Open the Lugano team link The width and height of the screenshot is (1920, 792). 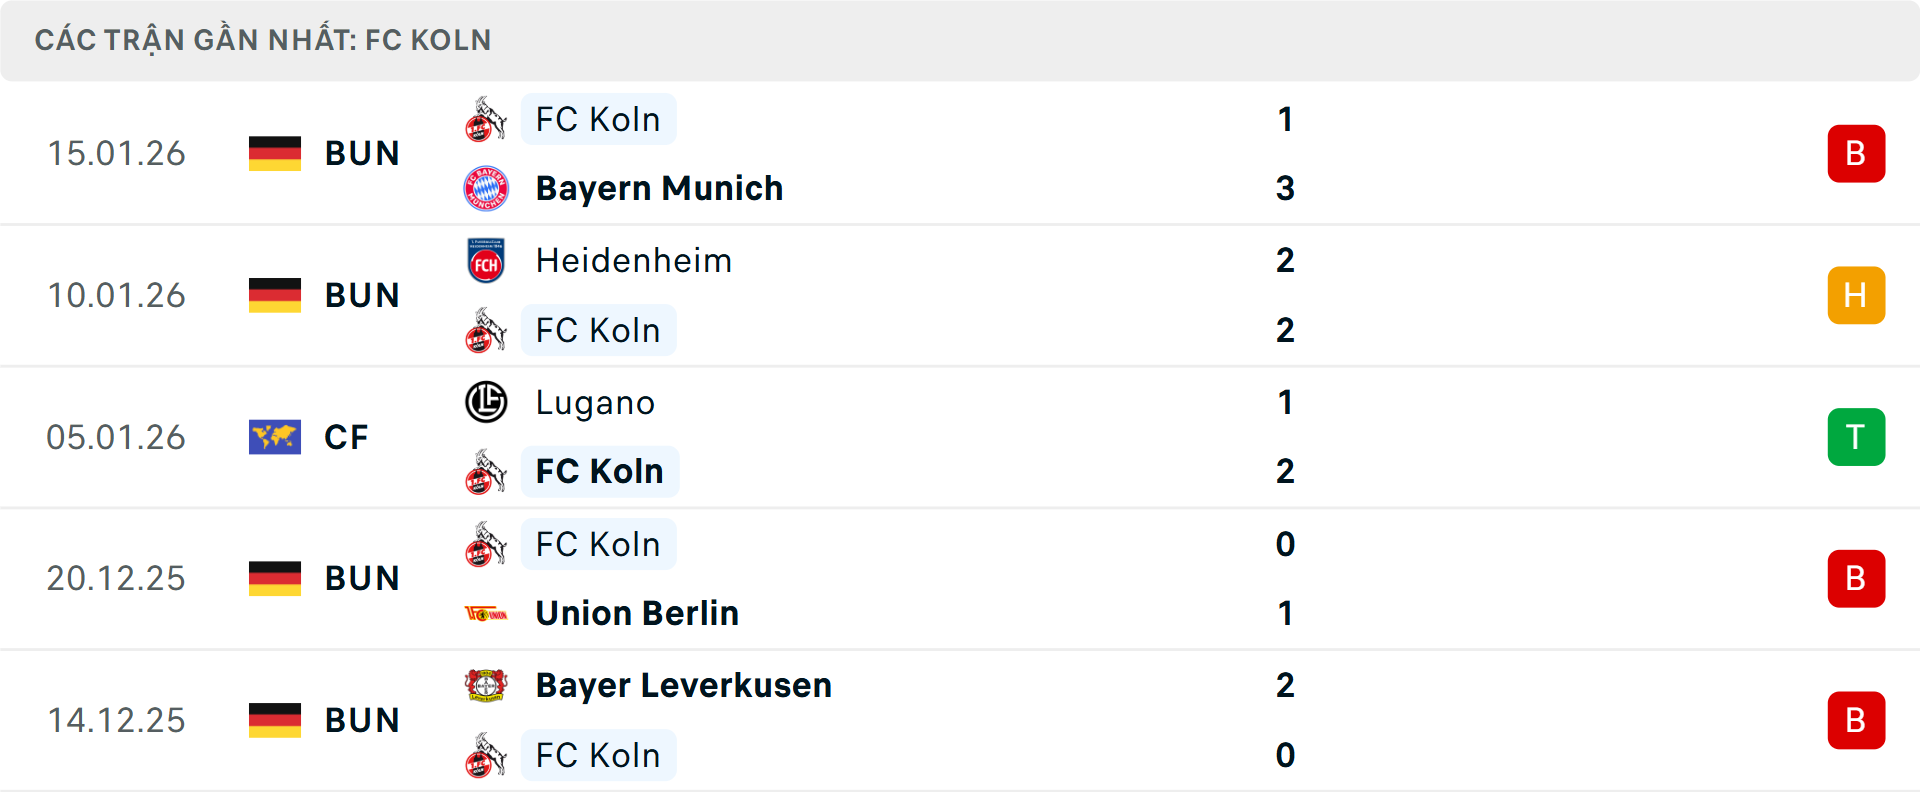pos(595,402)
